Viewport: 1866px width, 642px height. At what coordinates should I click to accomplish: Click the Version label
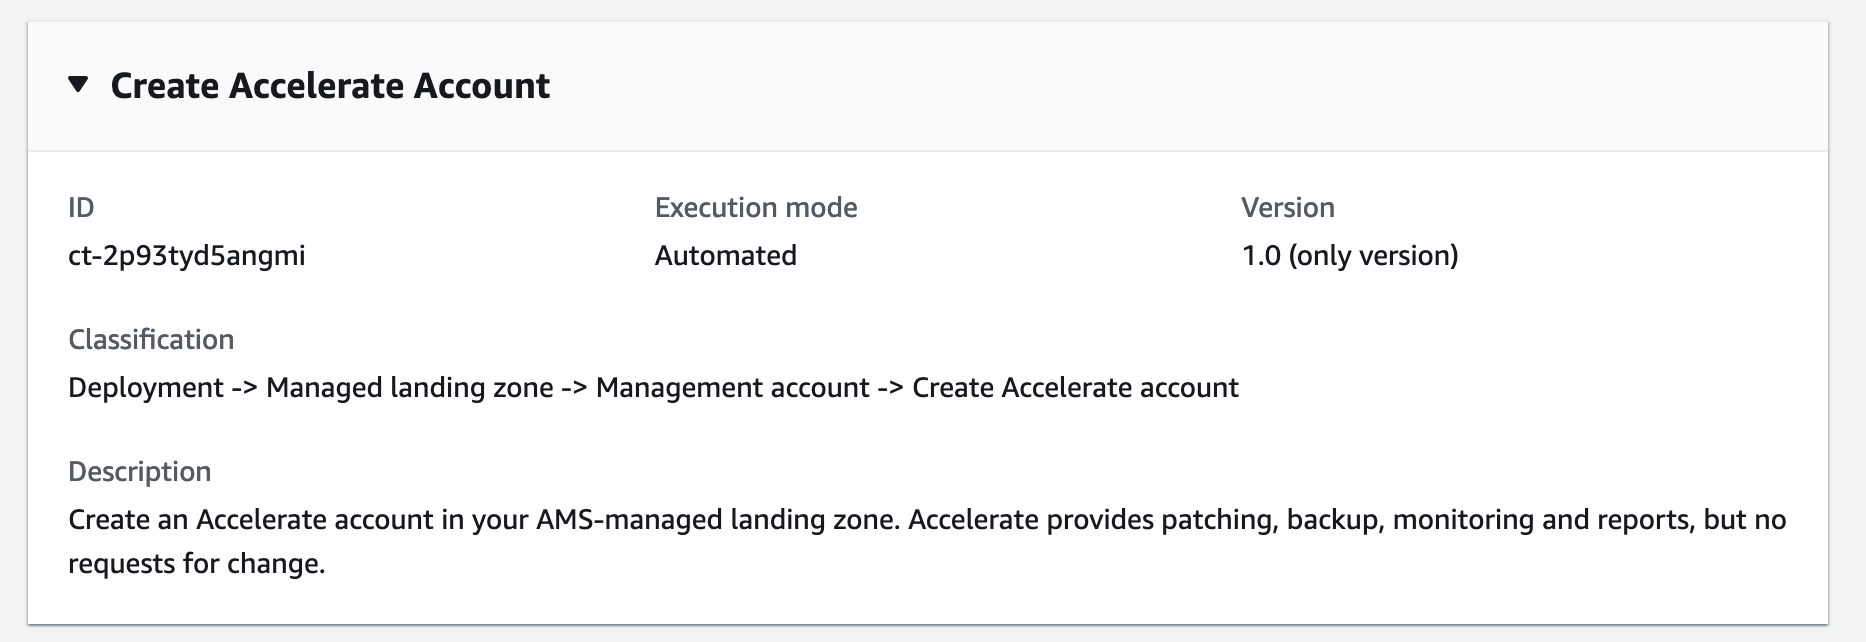(1288, 207)
